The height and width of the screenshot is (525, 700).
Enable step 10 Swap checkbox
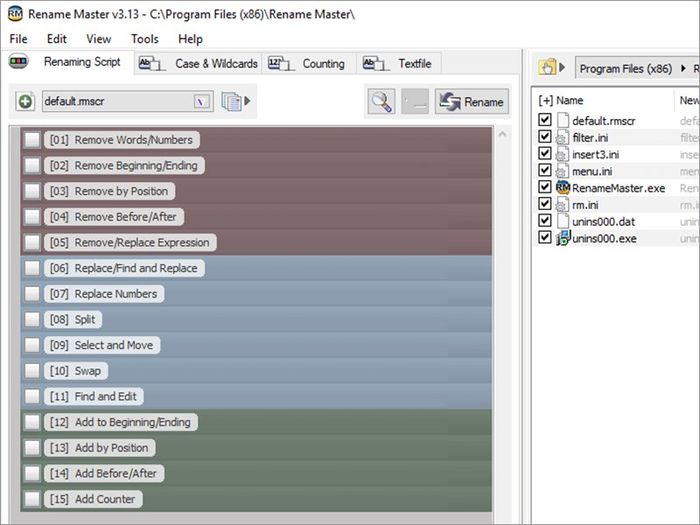coord(32,371)
